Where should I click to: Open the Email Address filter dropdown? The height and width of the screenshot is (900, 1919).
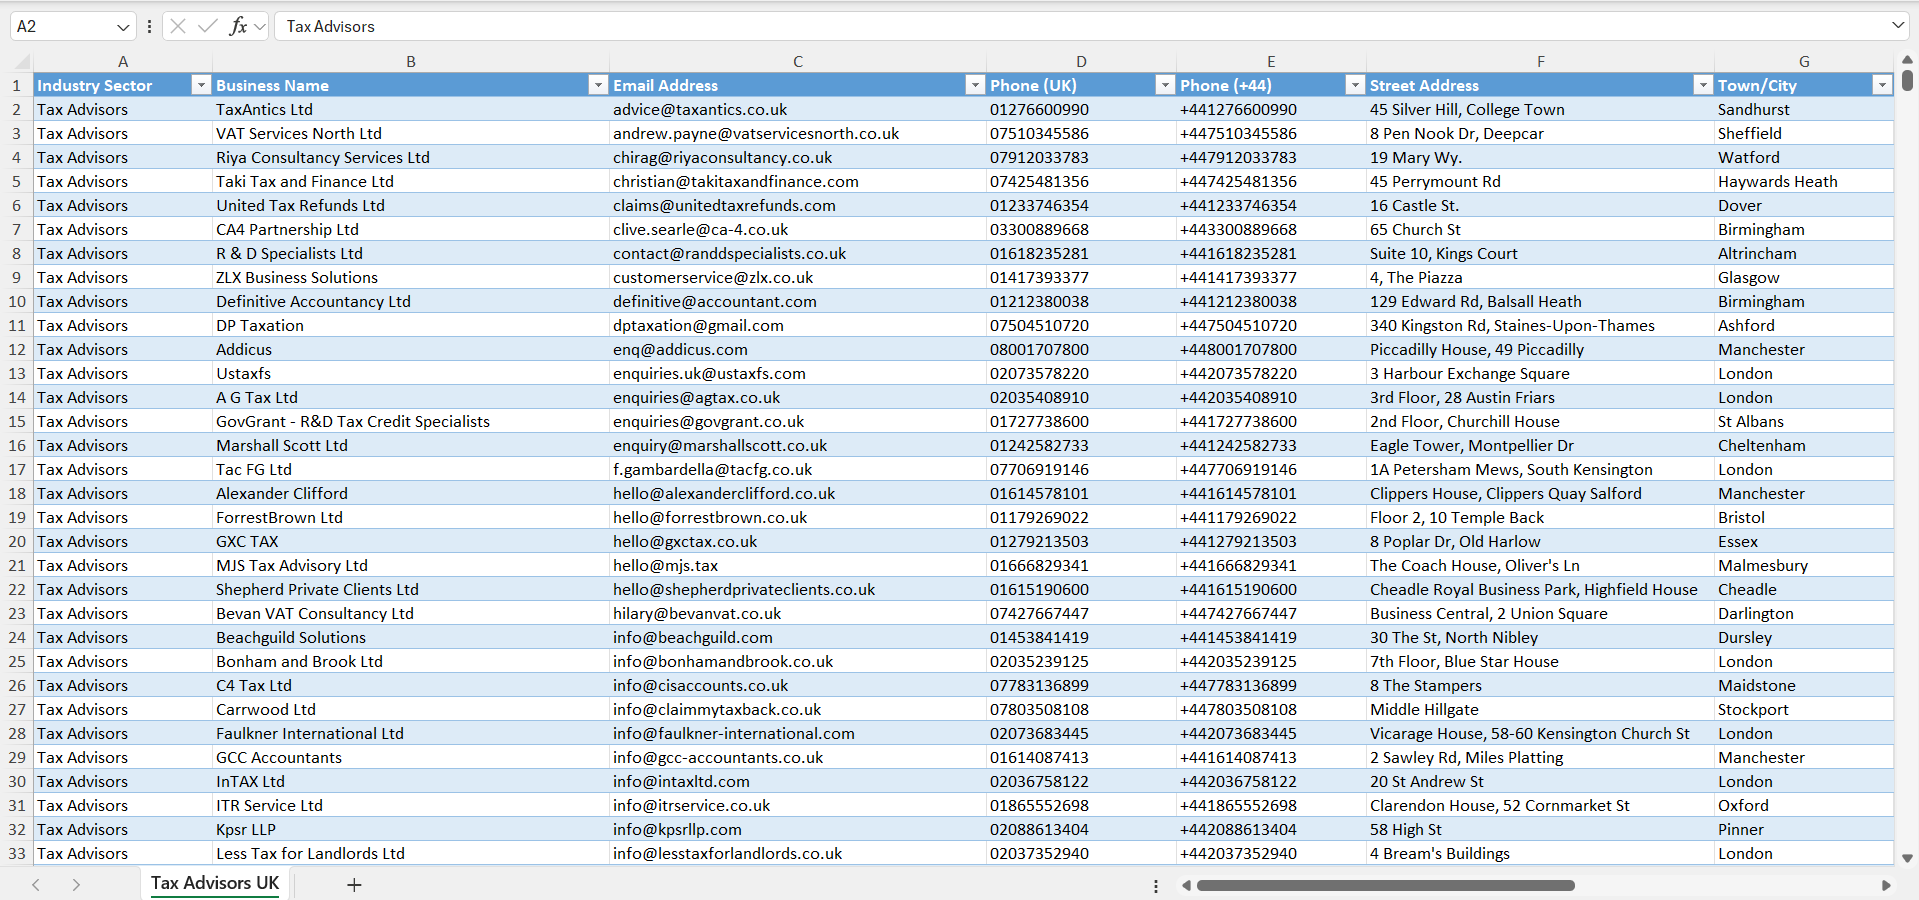pos(975,86)
